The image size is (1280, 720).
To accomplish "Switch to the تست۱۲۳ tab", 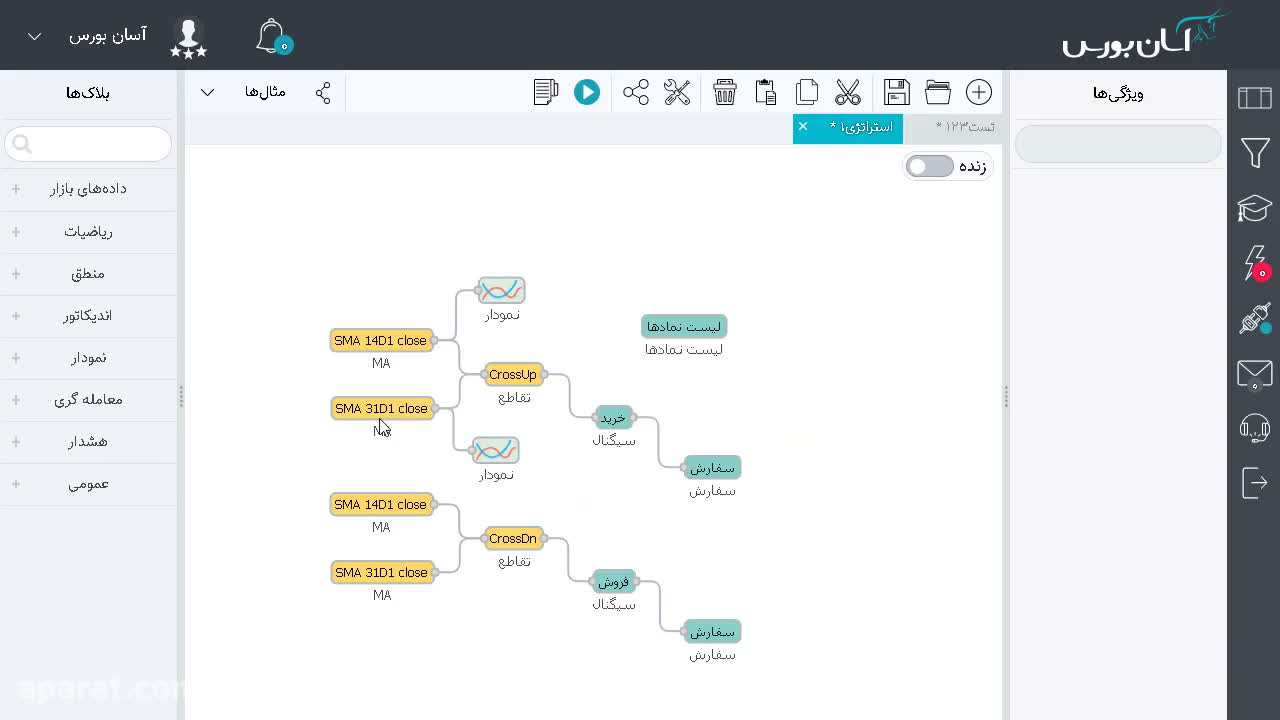I will (962, 127).
